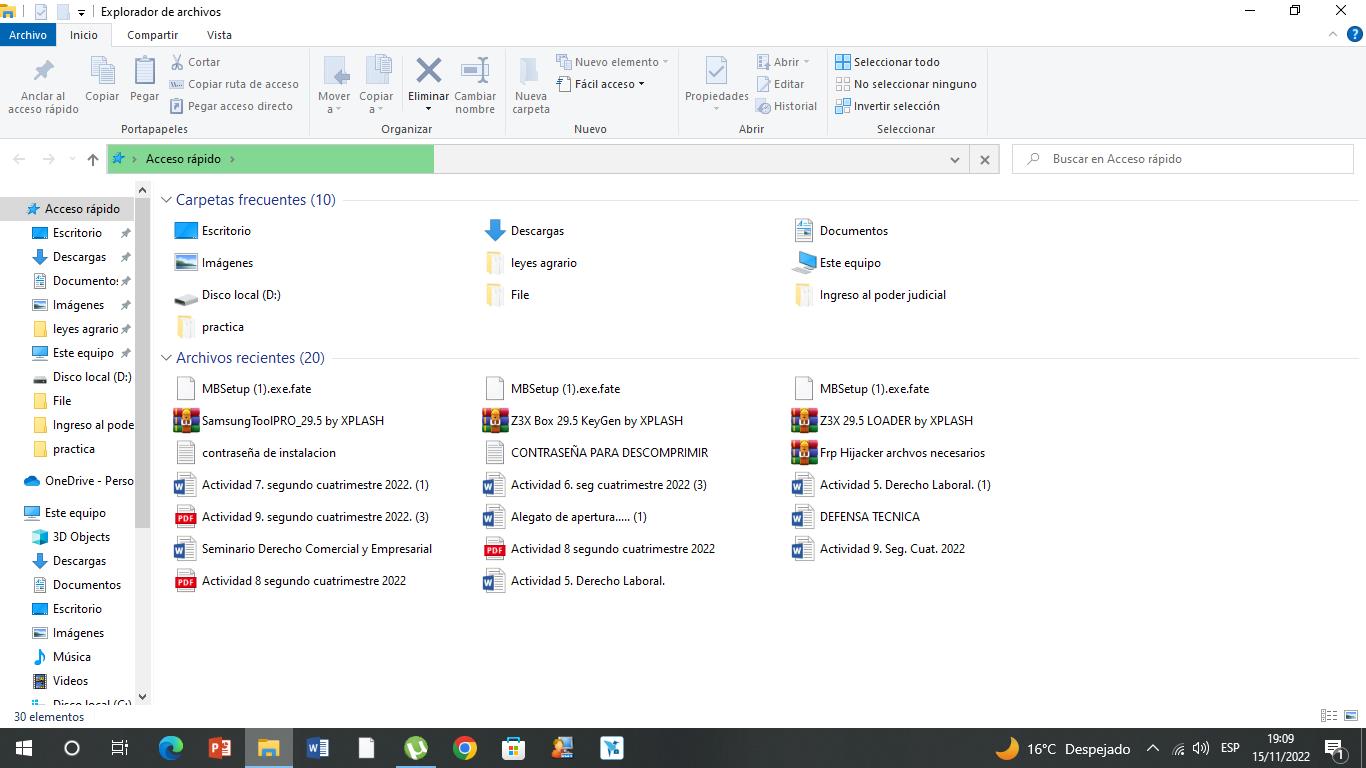Image resolution: width=1366 pixels, height=768 pixels.
Task: Click the Eliminar (delete) icon in ribbon
Action: click(x=428, y=71)
